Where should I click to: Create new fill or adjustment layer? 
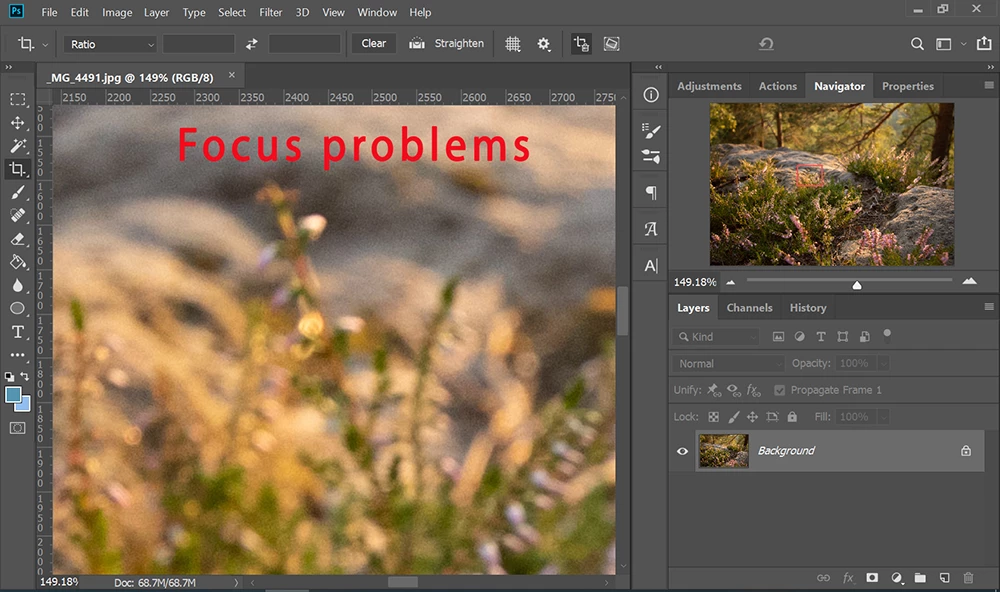(897, 577)
